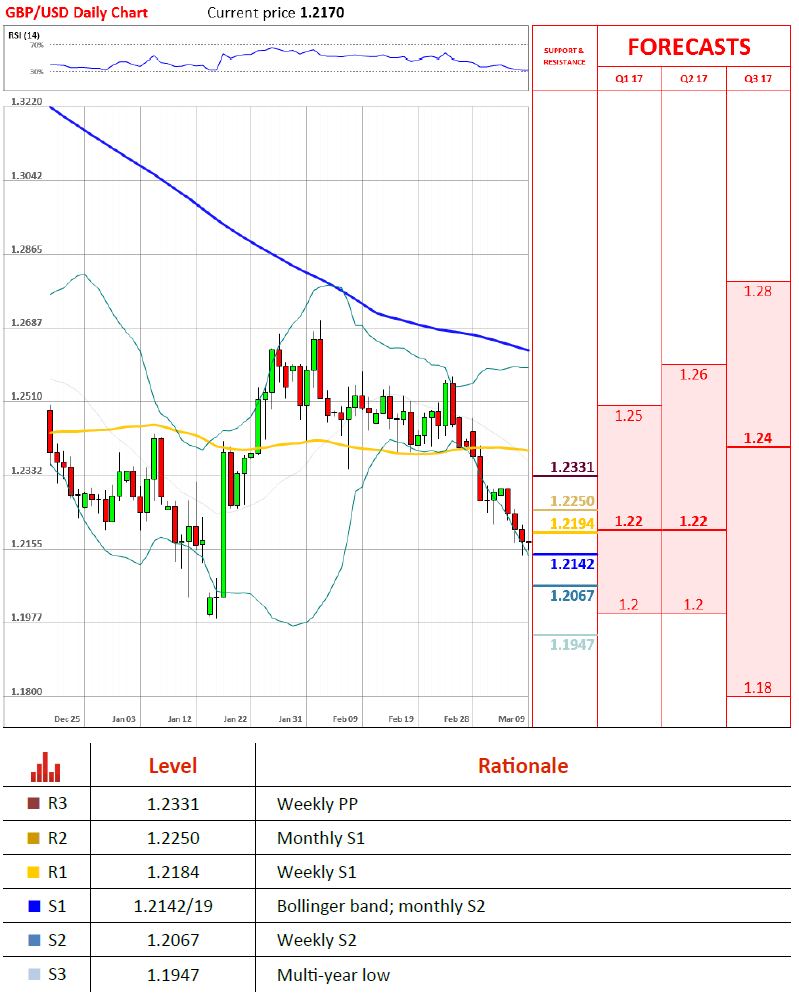799x996 pixels.
Task: Click the FORECASTS heading
Action: tap(688, 47)
